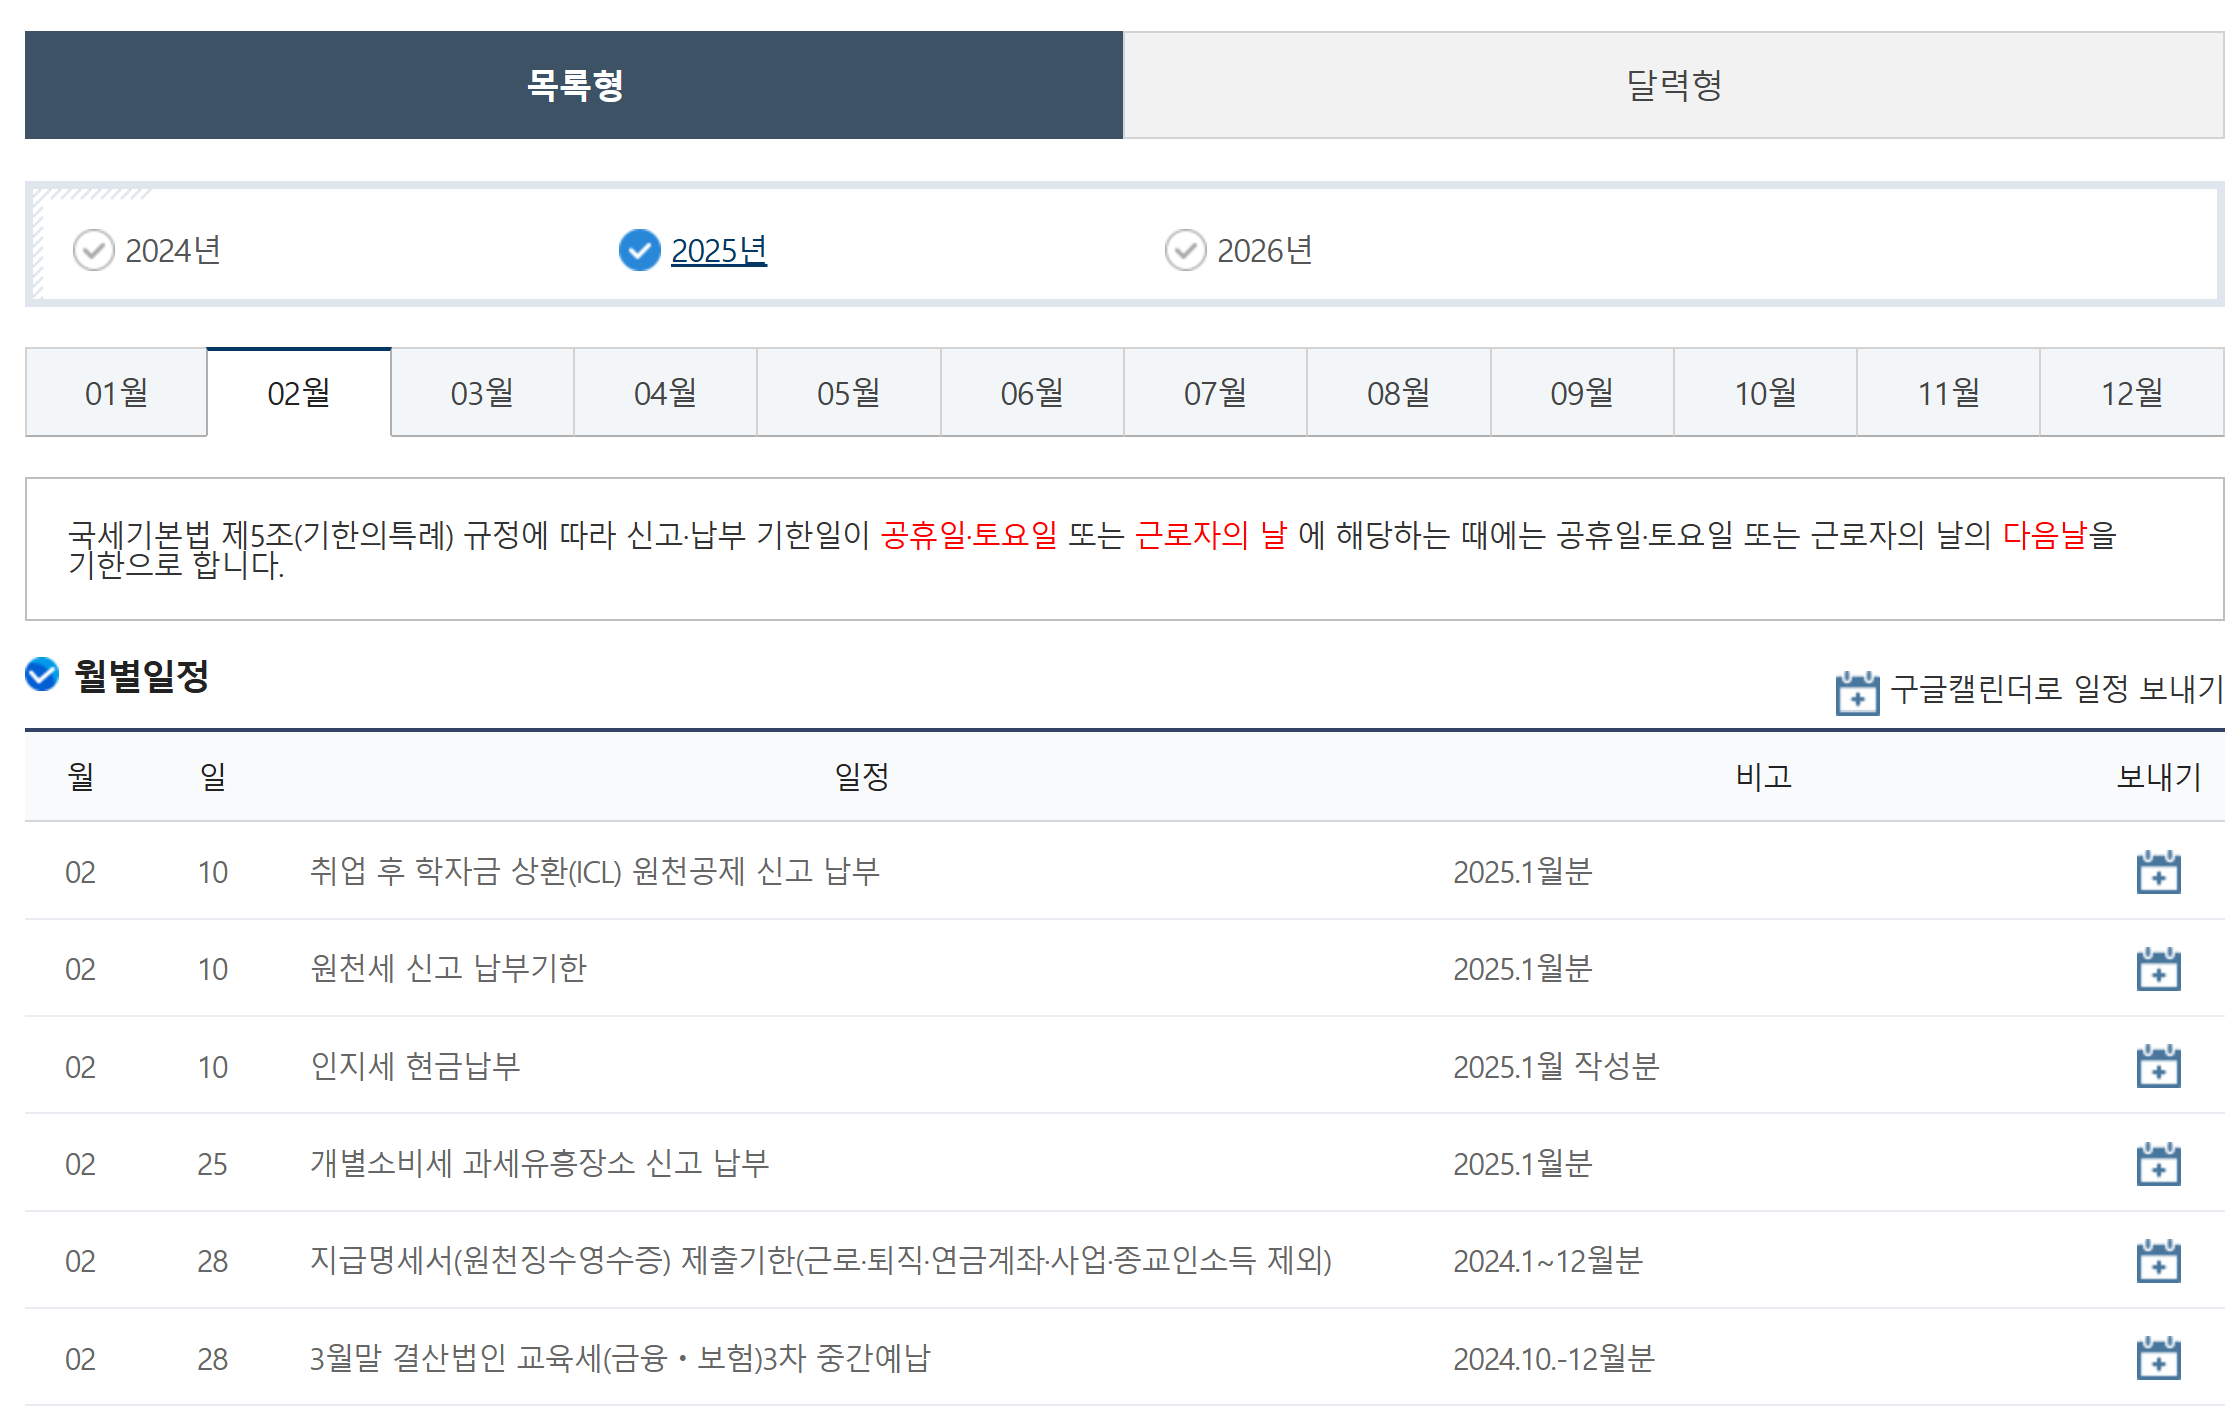Viewport: 2236px width, 1416px height.
Task: Click 구글캘린더로 일정 보내기 link
Action: coord(2056,689)
